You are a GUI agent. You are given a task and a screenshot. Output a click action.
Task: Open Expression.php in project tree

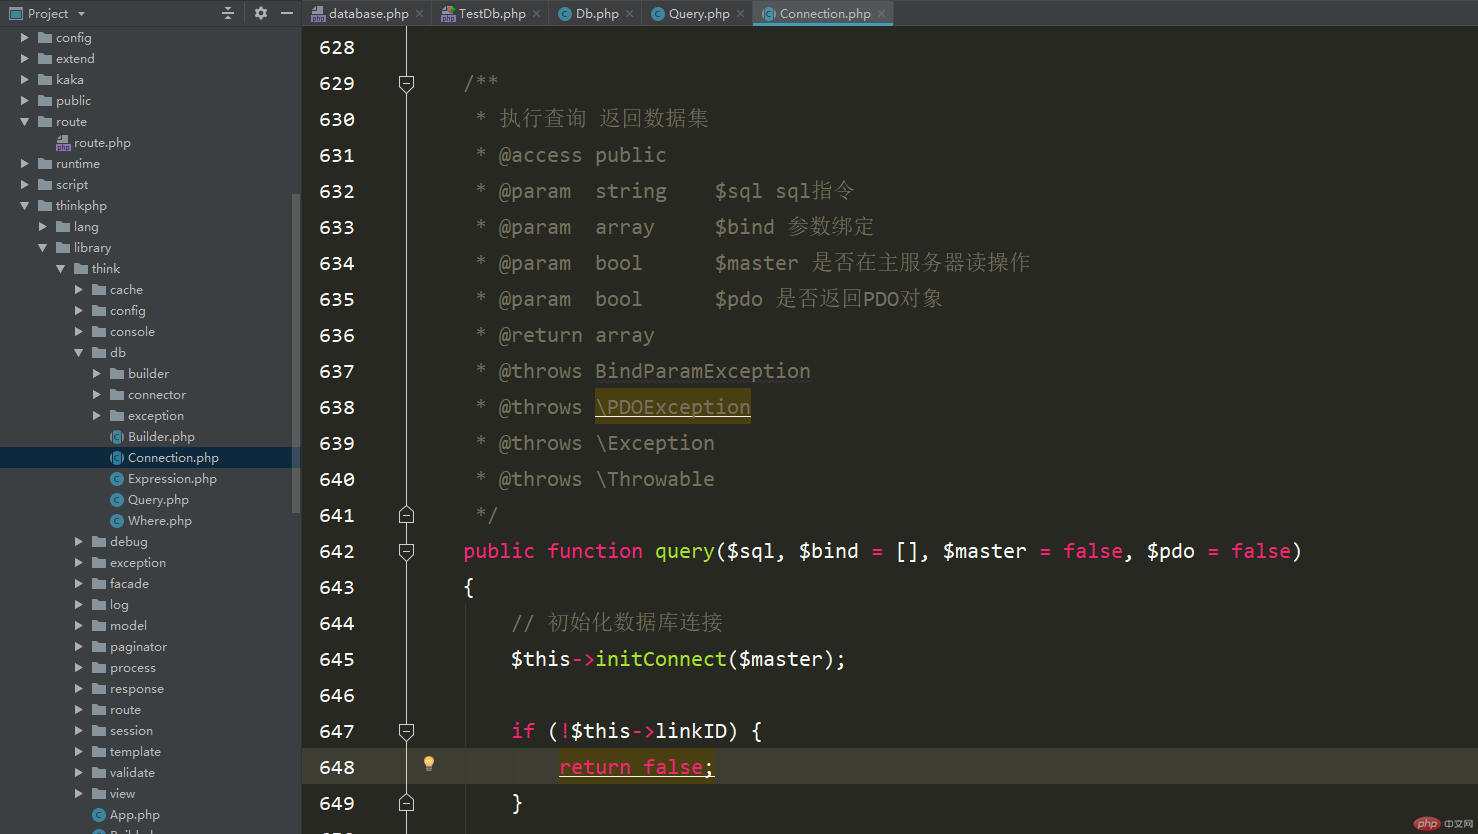(172, 478)
